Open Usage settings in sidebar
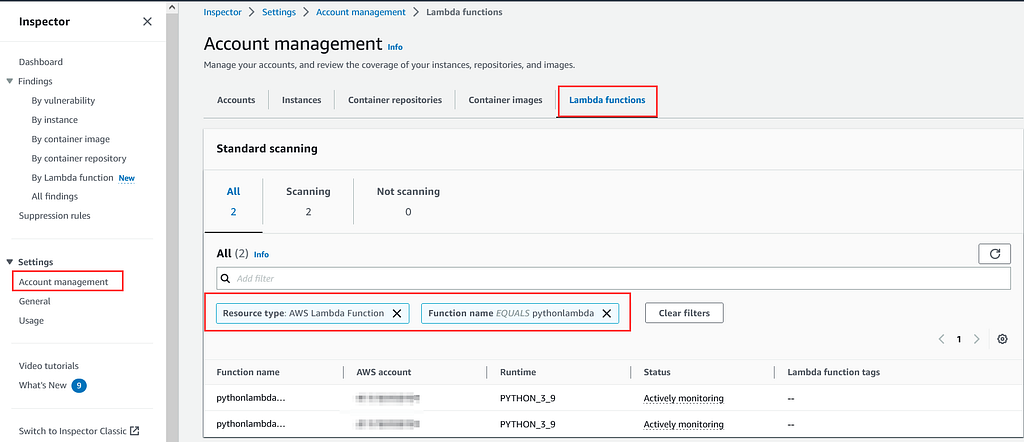Screen dimensions: 1024x442 coord(31,321)
